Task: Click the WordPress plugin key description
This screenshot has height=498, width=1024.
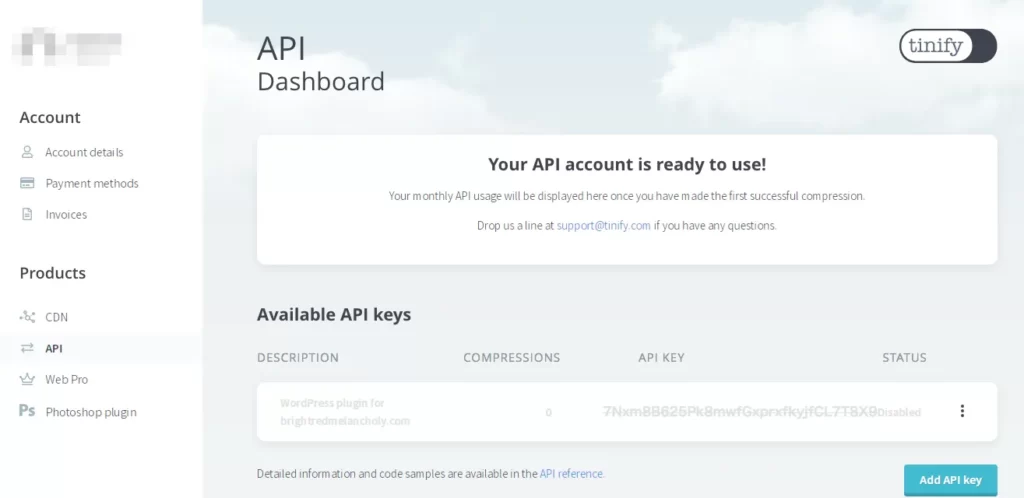Action: pos(345,412)
